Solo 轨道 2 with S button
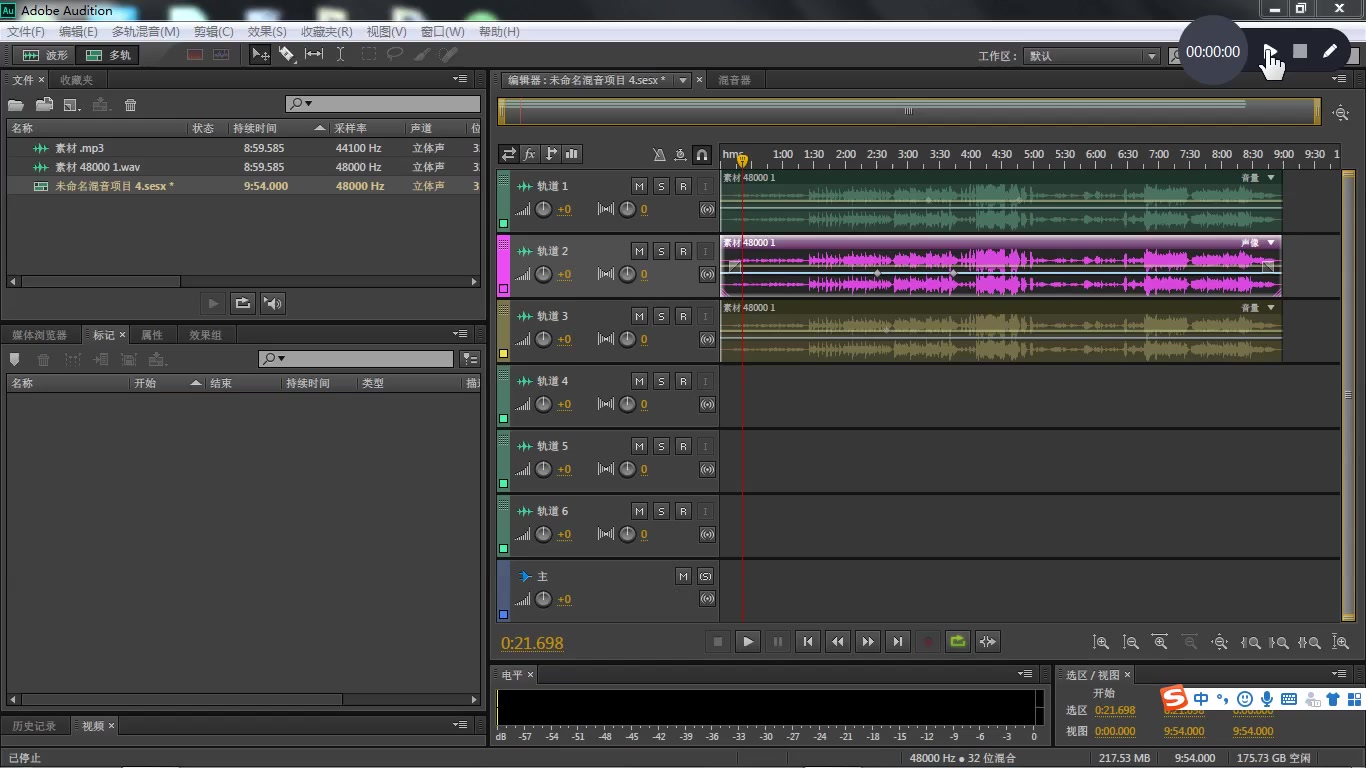Viewport: 1366px width, 768px height. point(661,251)
